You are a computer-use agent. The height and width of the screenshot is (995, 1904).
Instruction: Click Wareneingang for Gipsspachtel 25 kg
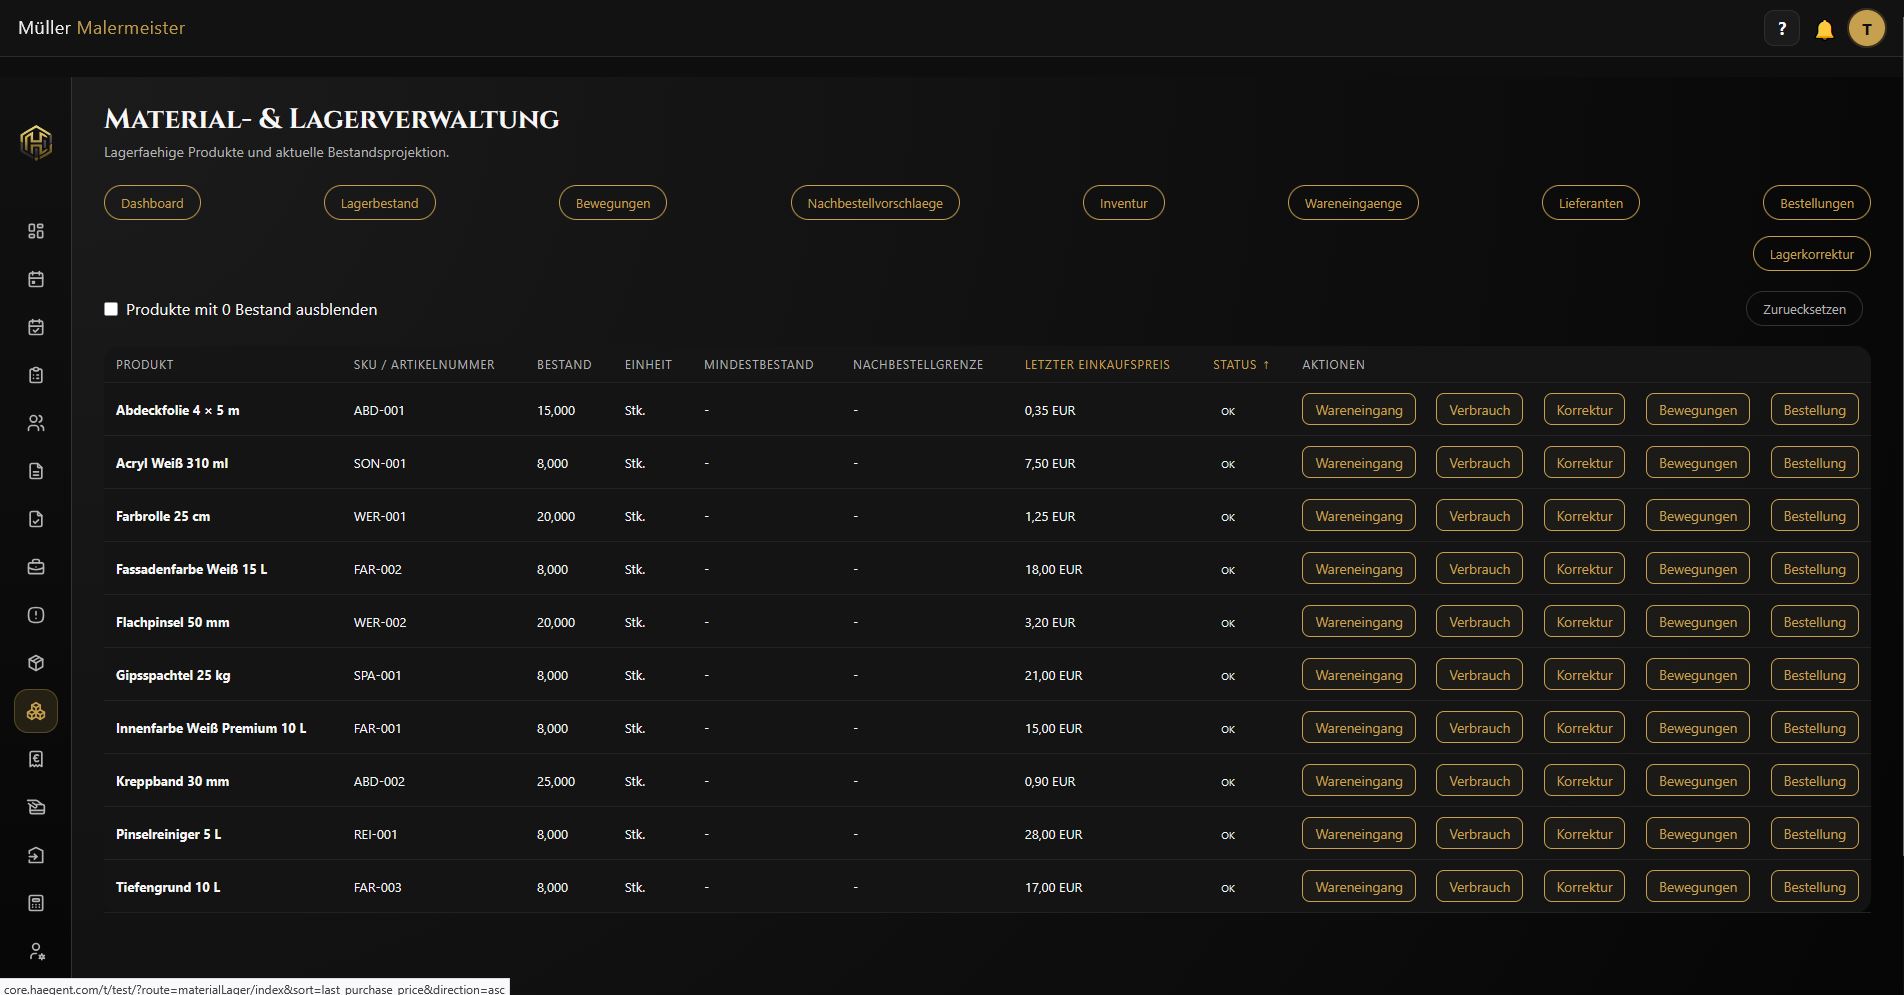click(1359, 675)
